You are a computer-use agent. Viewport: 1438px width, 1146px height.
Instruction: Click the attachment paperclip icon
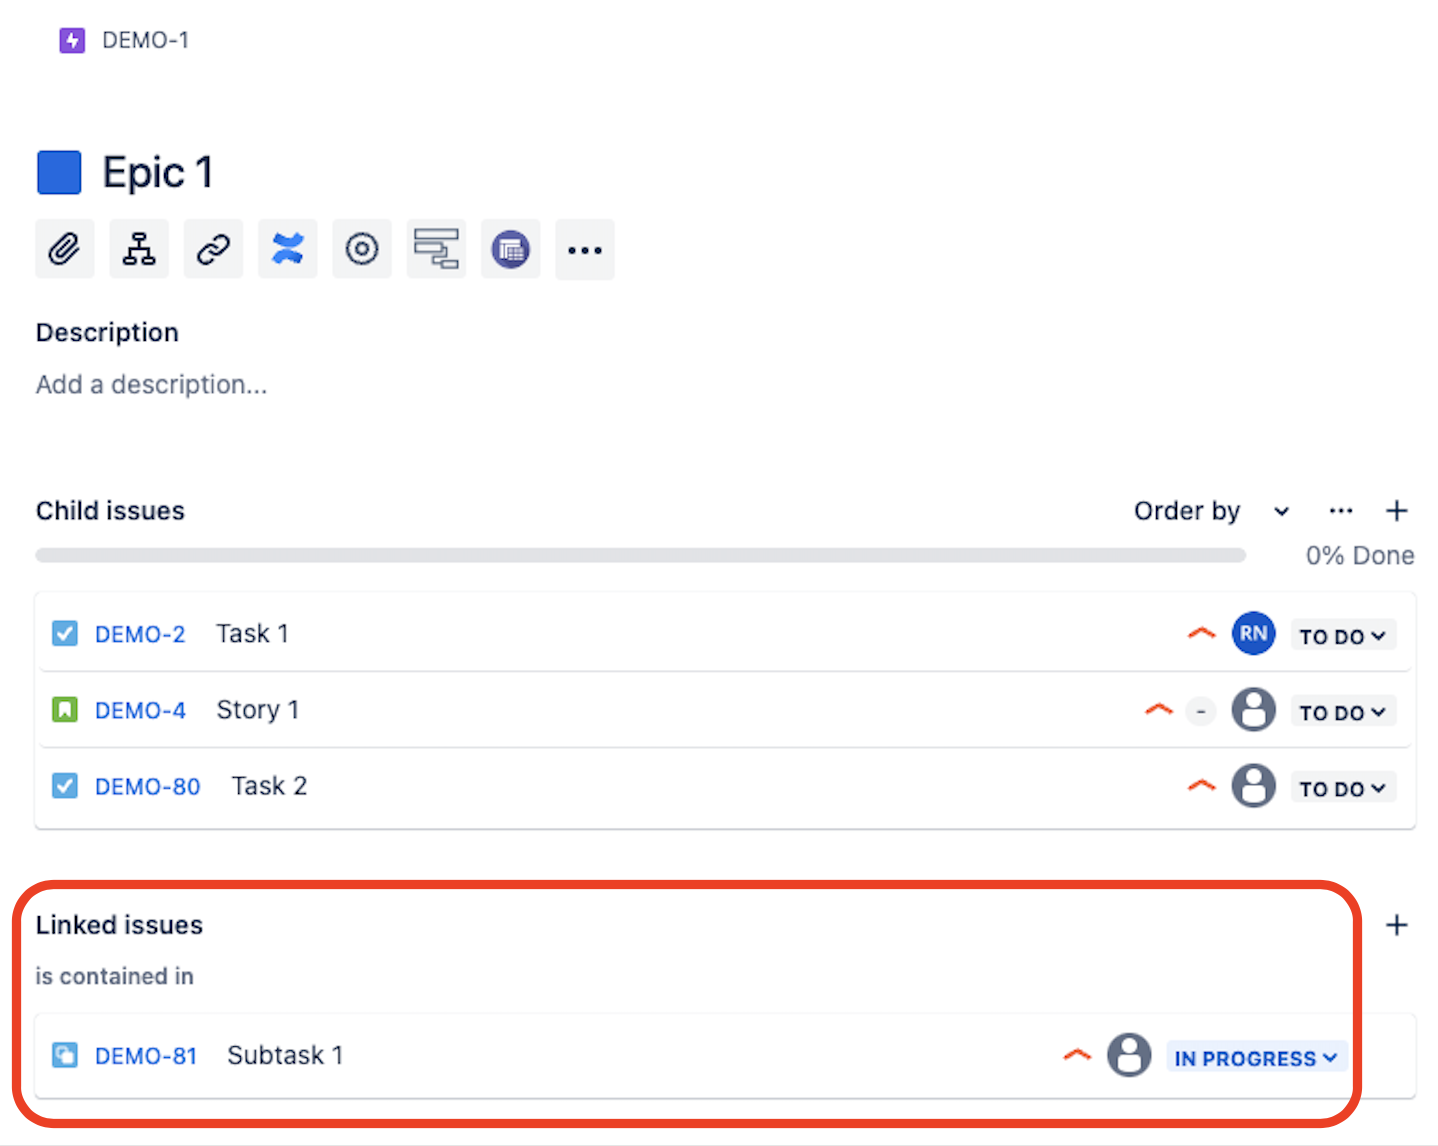[x=65, y=249]
